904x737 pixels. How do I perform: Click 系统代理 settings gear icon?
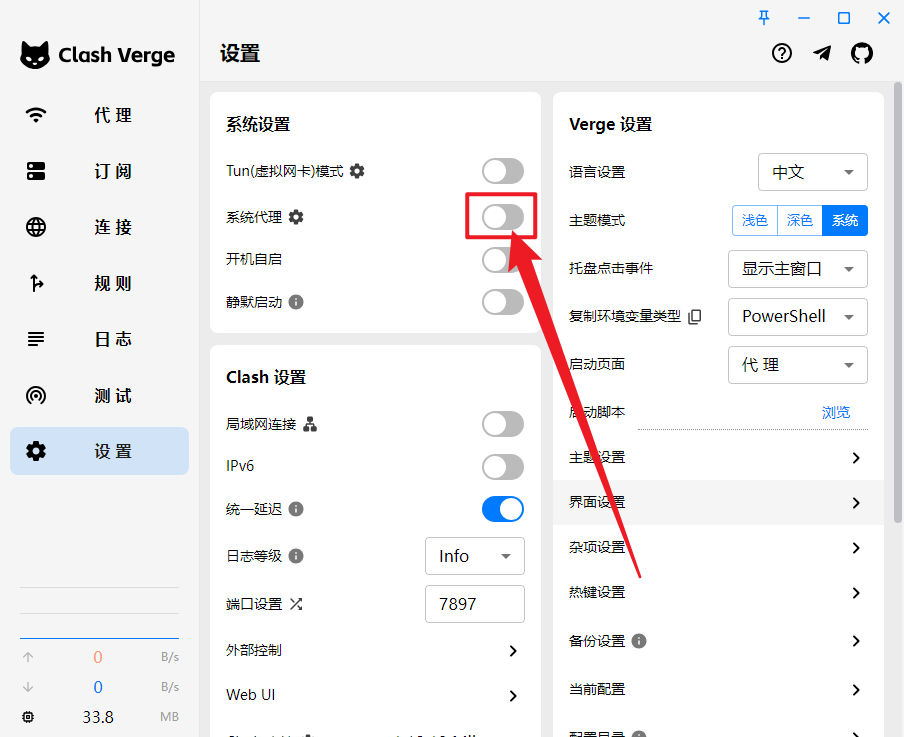coord(296,217)
